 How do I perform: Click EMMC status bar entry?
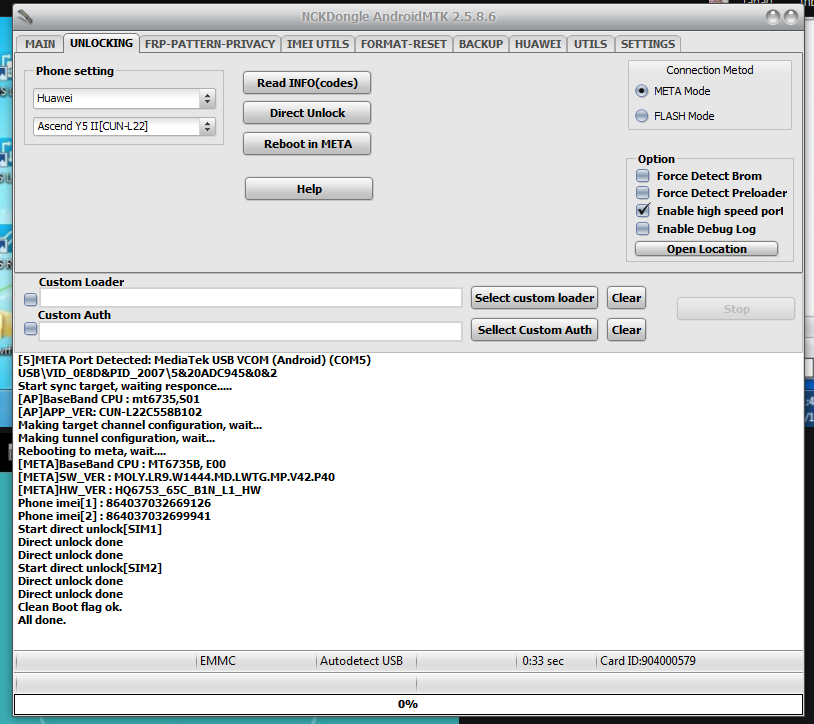[x=218, y=661]
